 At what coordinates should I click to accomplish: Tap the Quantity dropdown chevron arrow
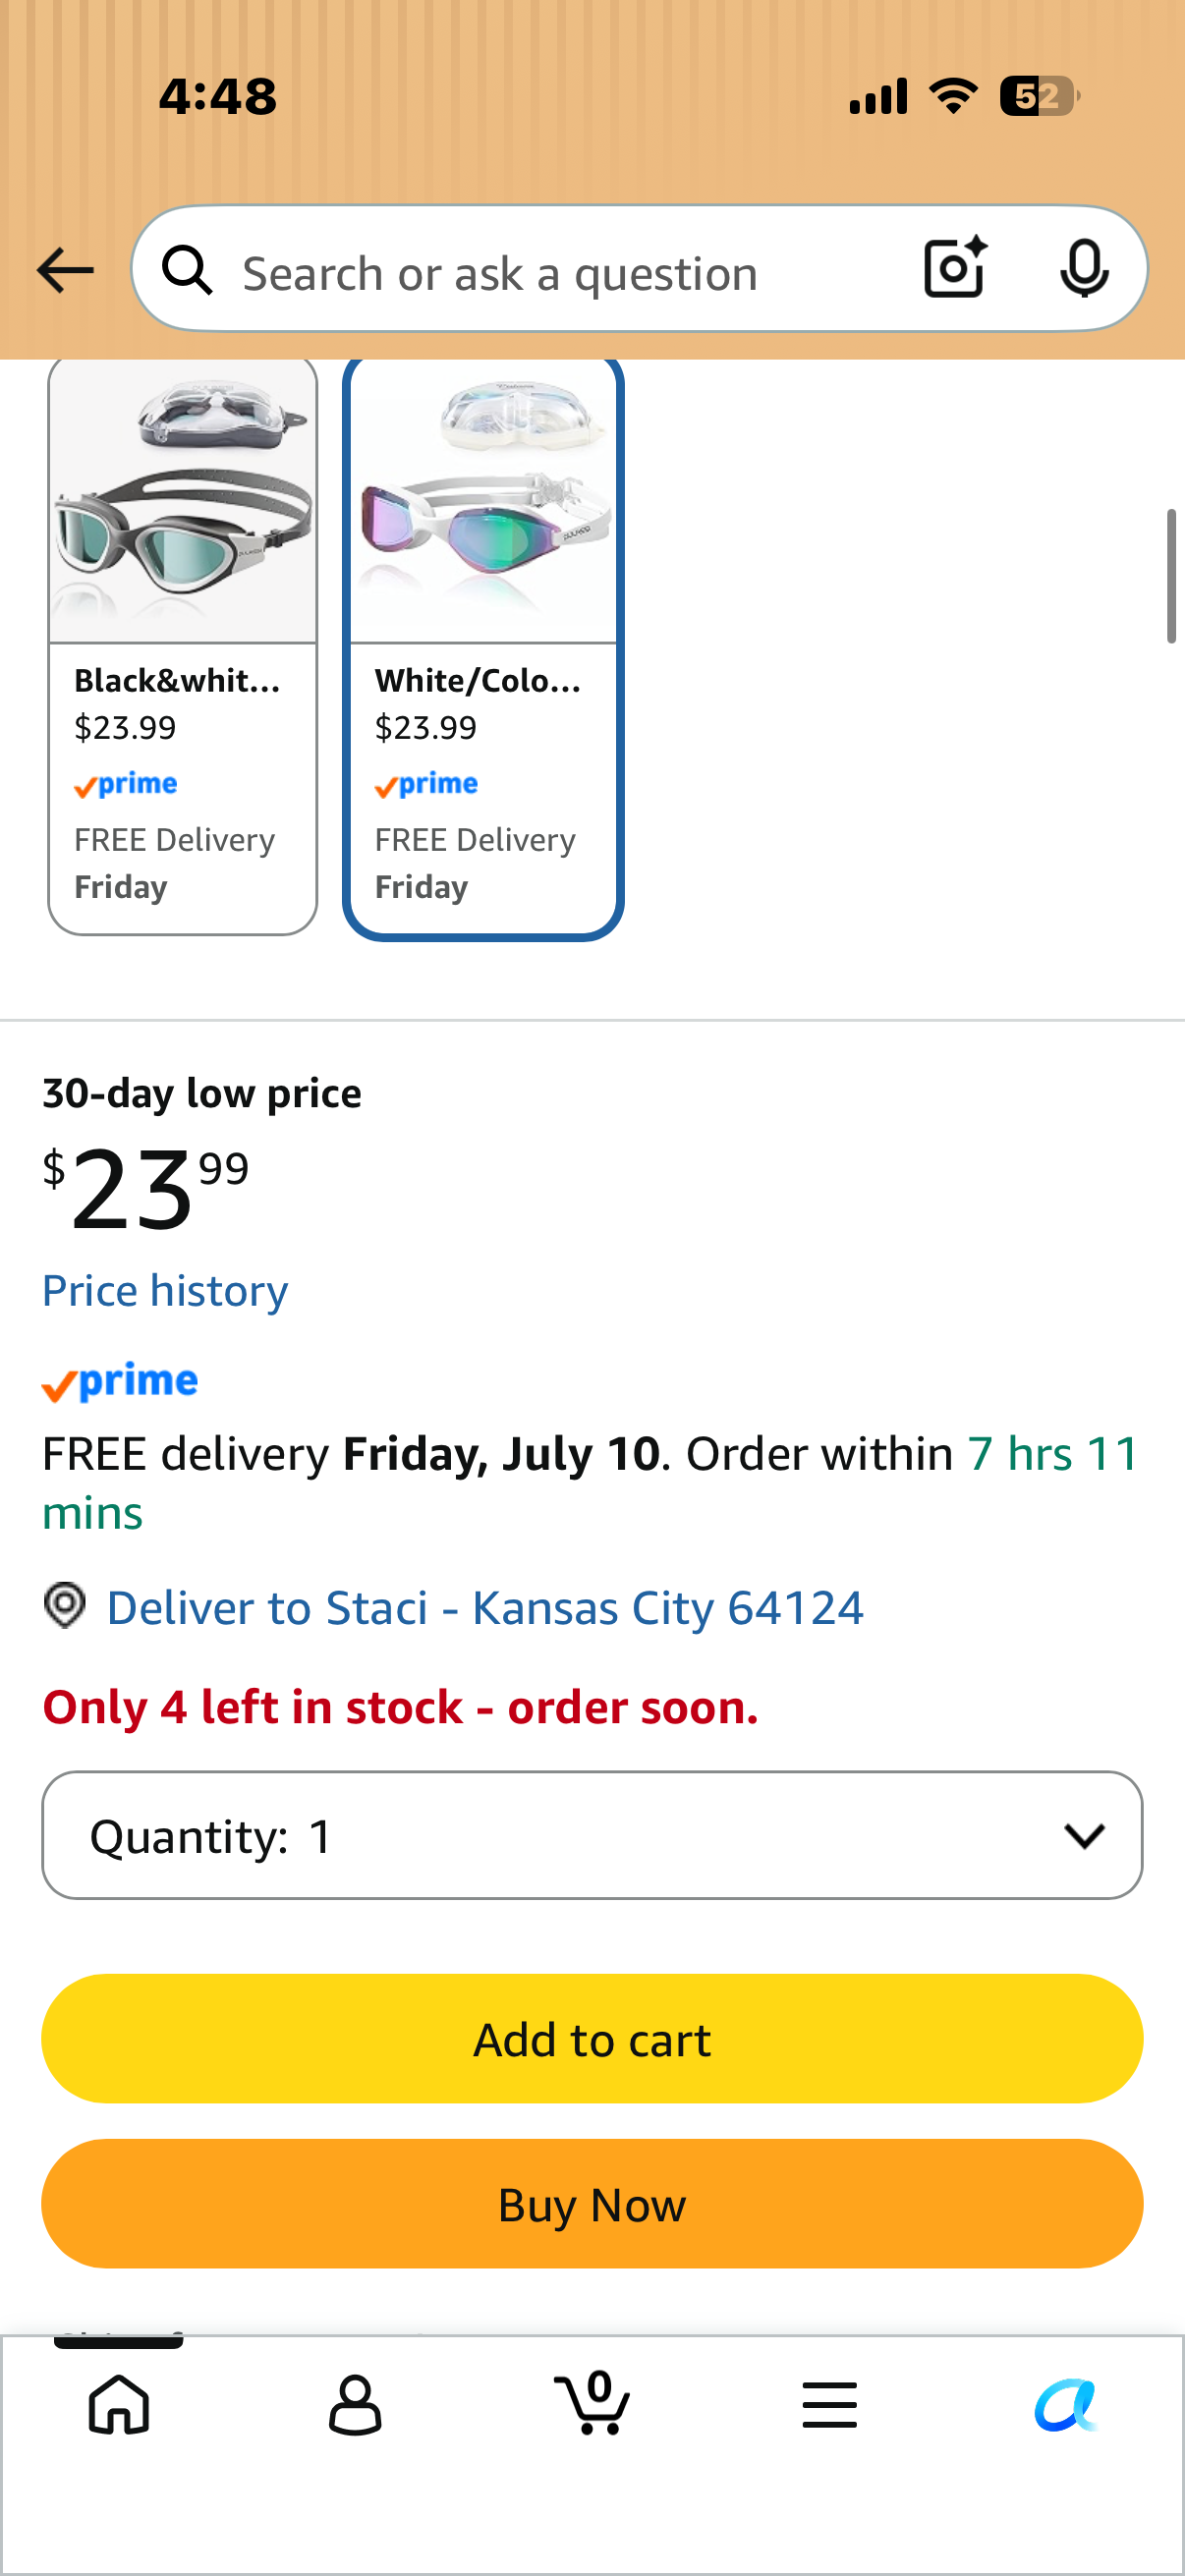pyautogui.click(x=1084, y=1835)
